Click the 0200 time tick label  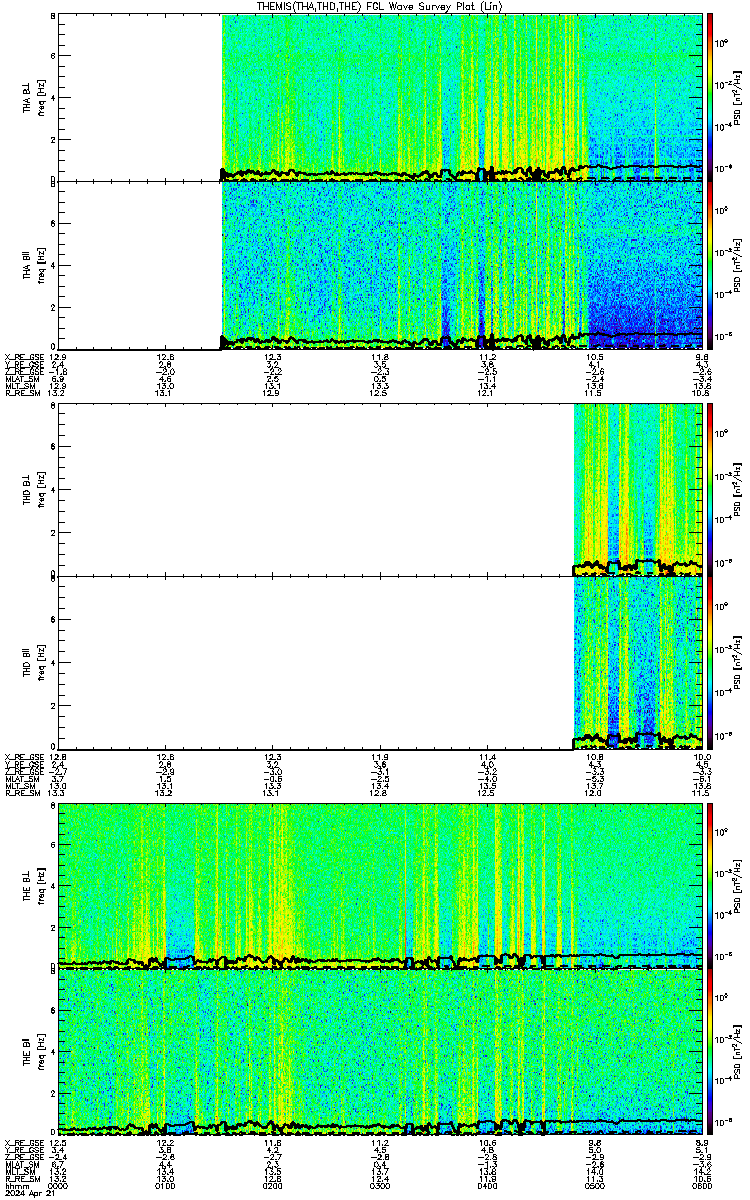pos(272,1186)
